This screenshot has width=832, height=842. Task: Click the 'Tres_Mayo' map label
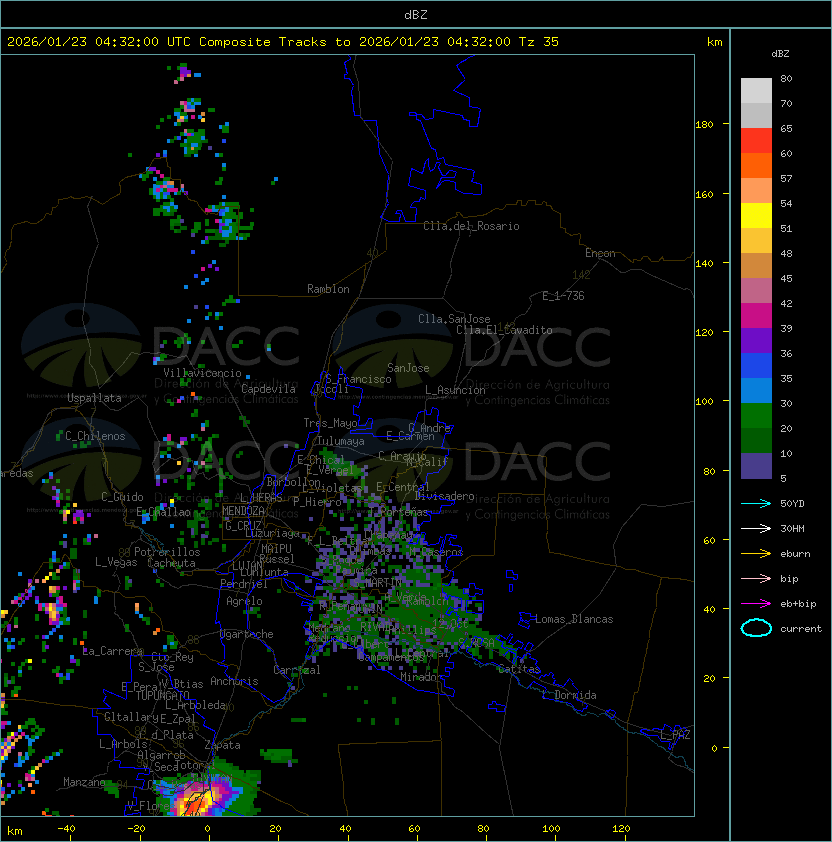click(x=330, y=423)
